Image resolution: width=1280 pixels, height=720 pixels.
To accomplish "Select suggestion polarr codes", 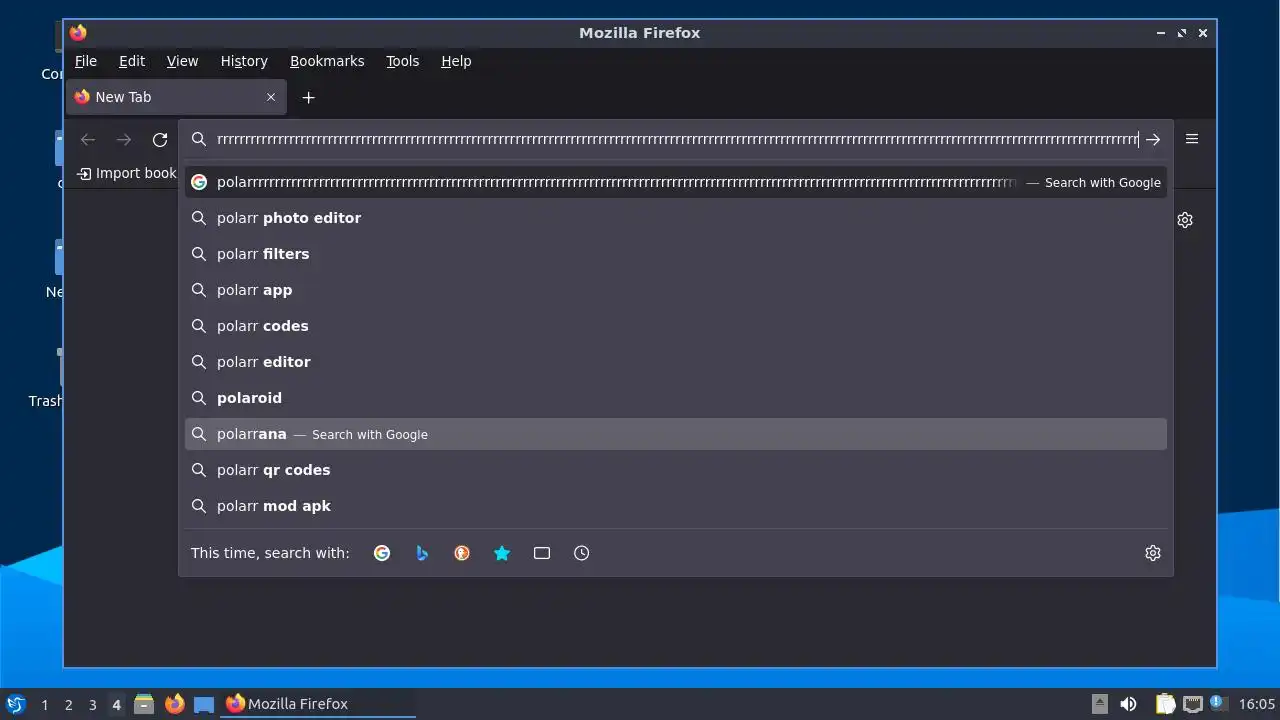I will point(676,326).
